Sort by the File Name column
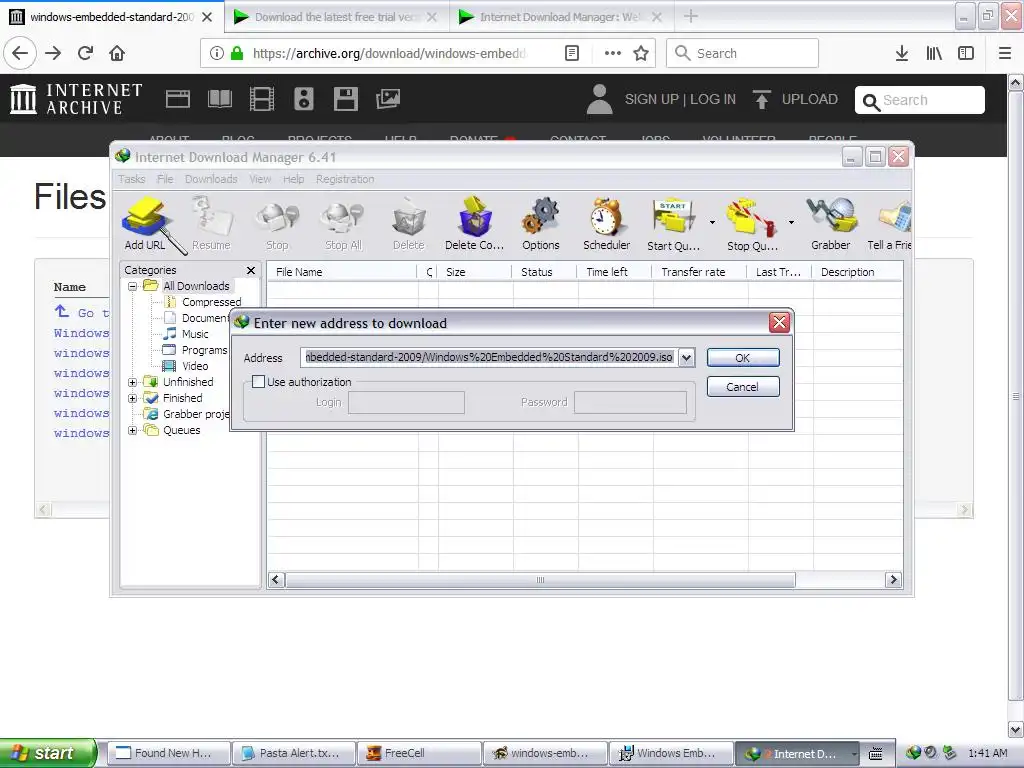 [x=342, y=272]
